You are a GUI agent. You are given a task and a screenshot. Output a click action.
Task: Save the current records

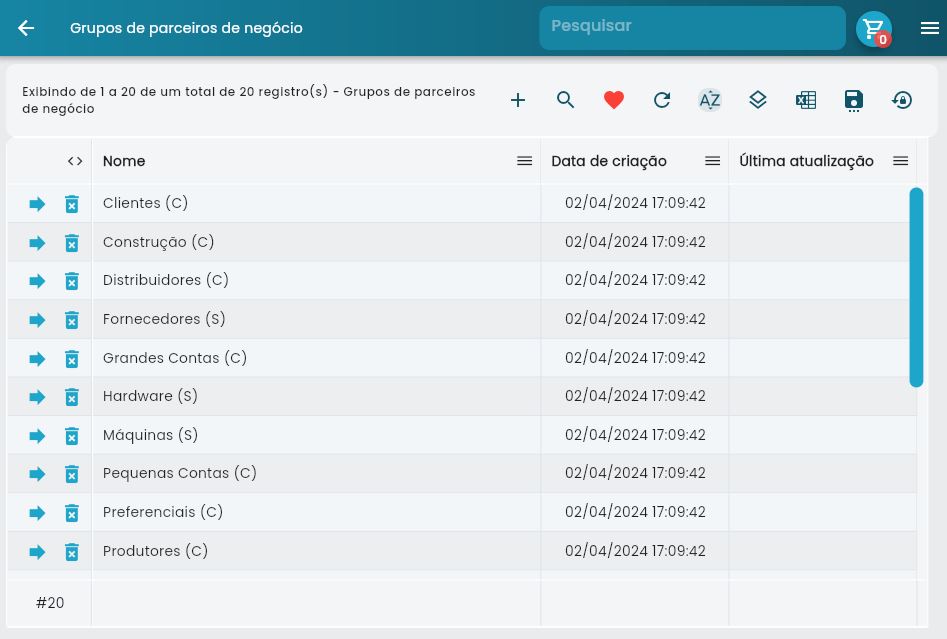tap(854, 100)
